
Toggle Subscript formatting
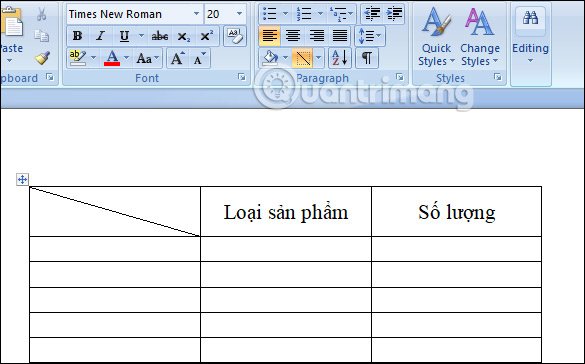(x=183, y=36)
